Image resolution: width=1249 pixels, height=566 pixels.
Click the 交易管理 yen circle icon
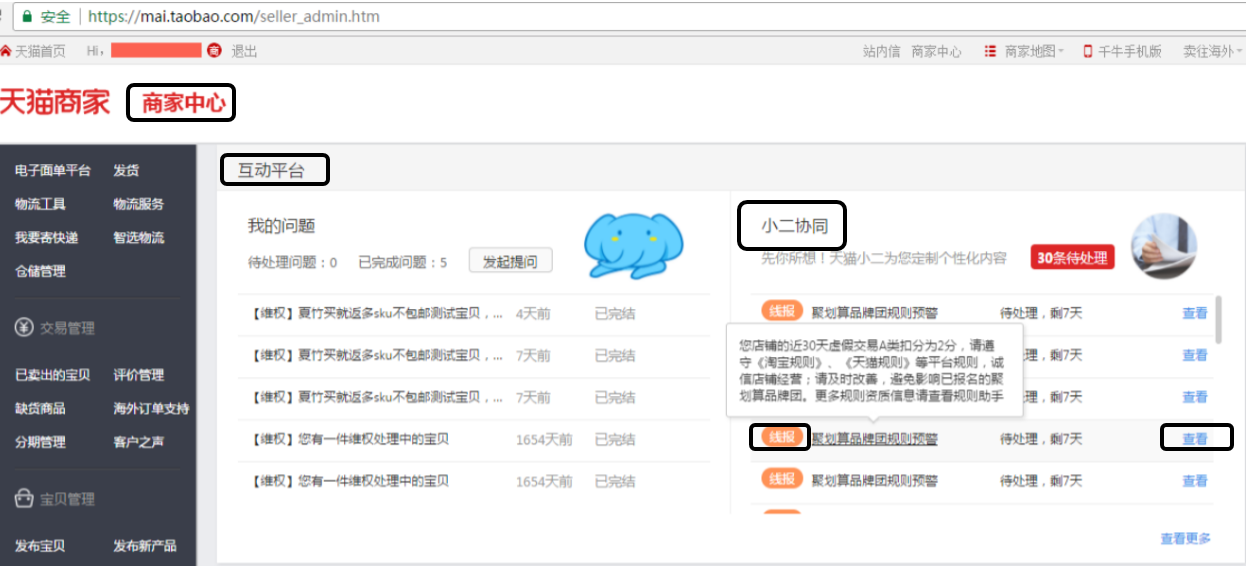click(x=24, y=328)
